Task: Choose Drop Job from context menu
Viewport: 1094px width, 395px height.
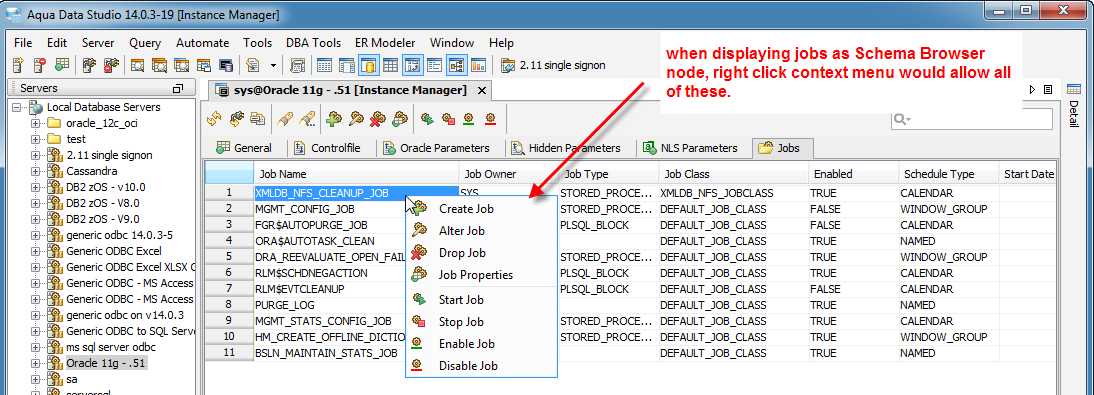Action: tap(481, 253)
